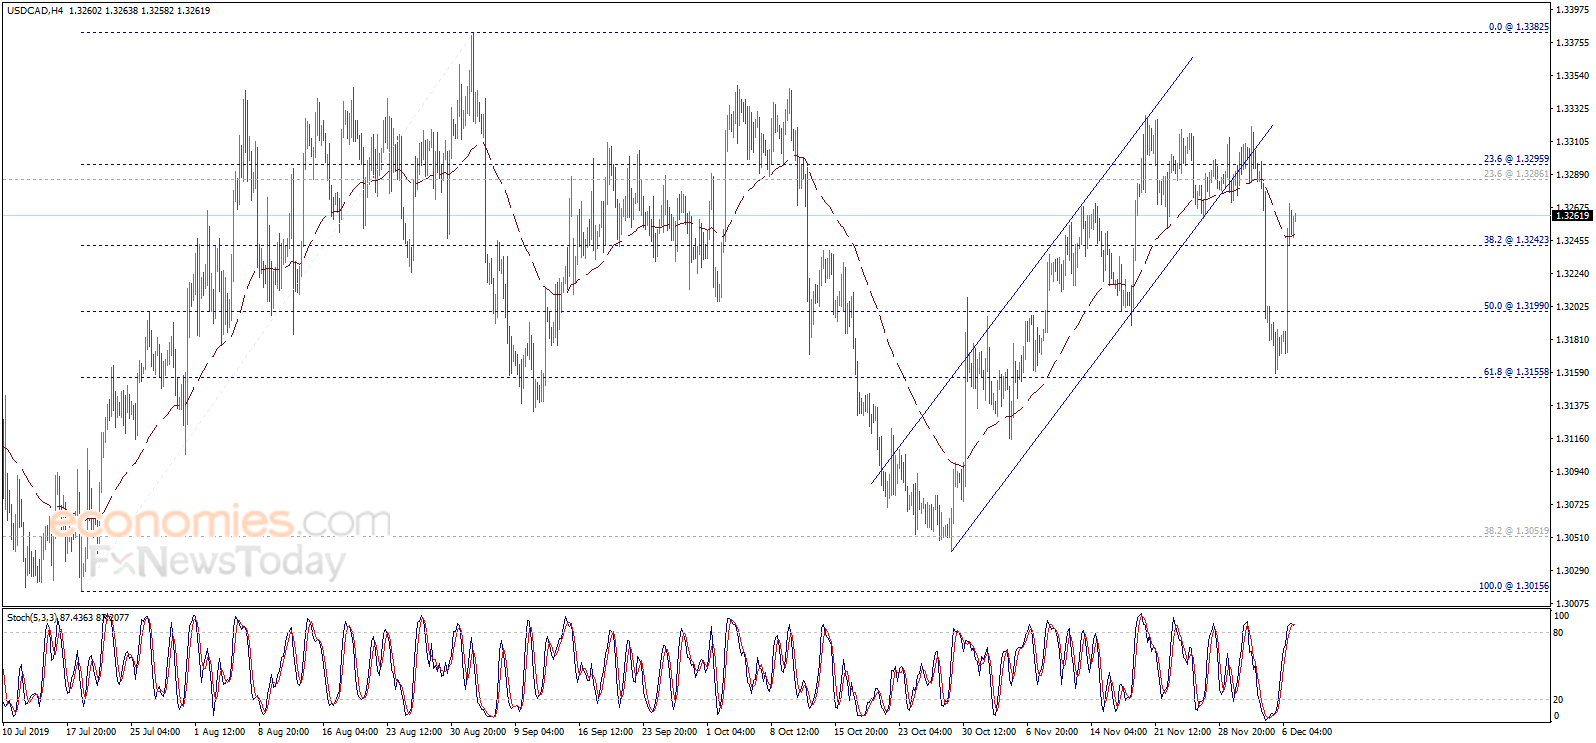Click the stochastic 80 level scale label
This screenshot has height=743, width=1596.
pyautogui.click(x=1559, y=633)
